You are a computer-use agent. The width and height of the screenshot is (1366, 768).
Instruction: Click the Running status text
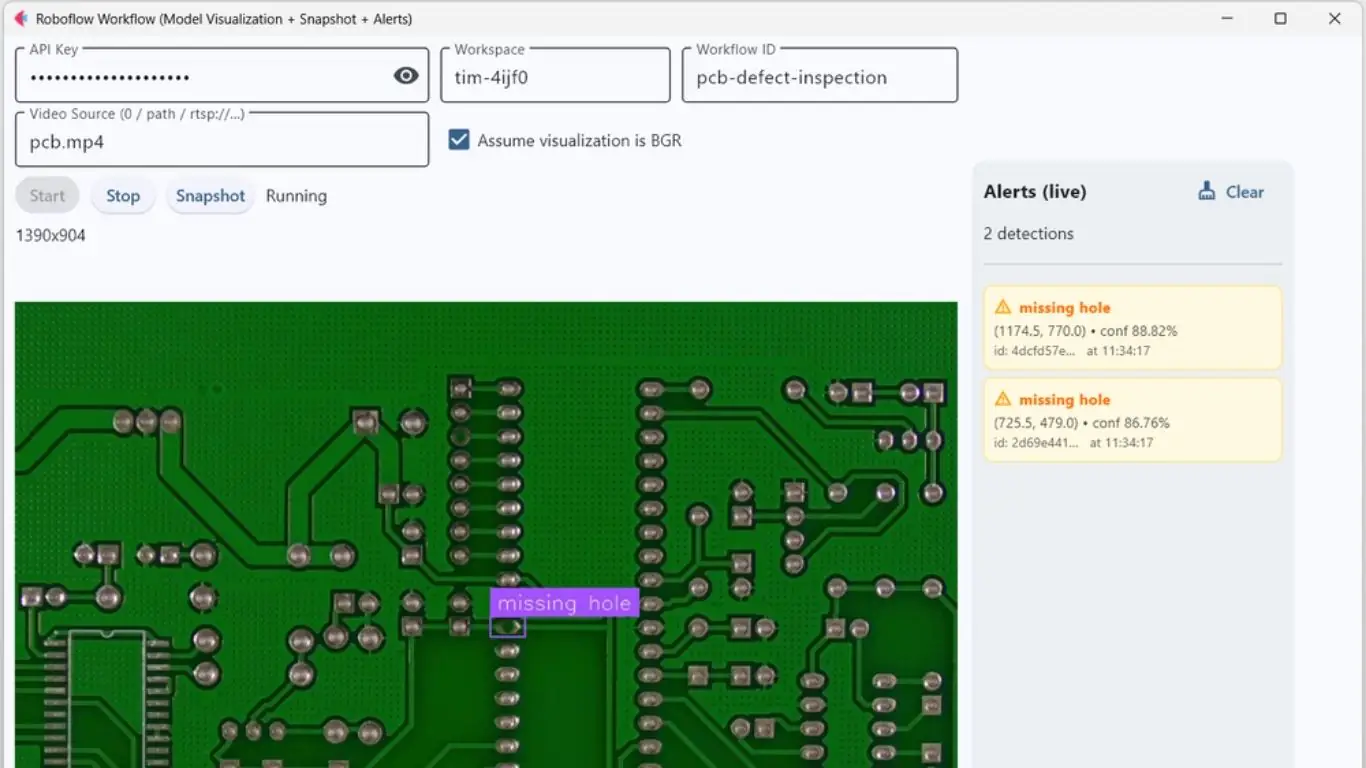click(296, 196)
